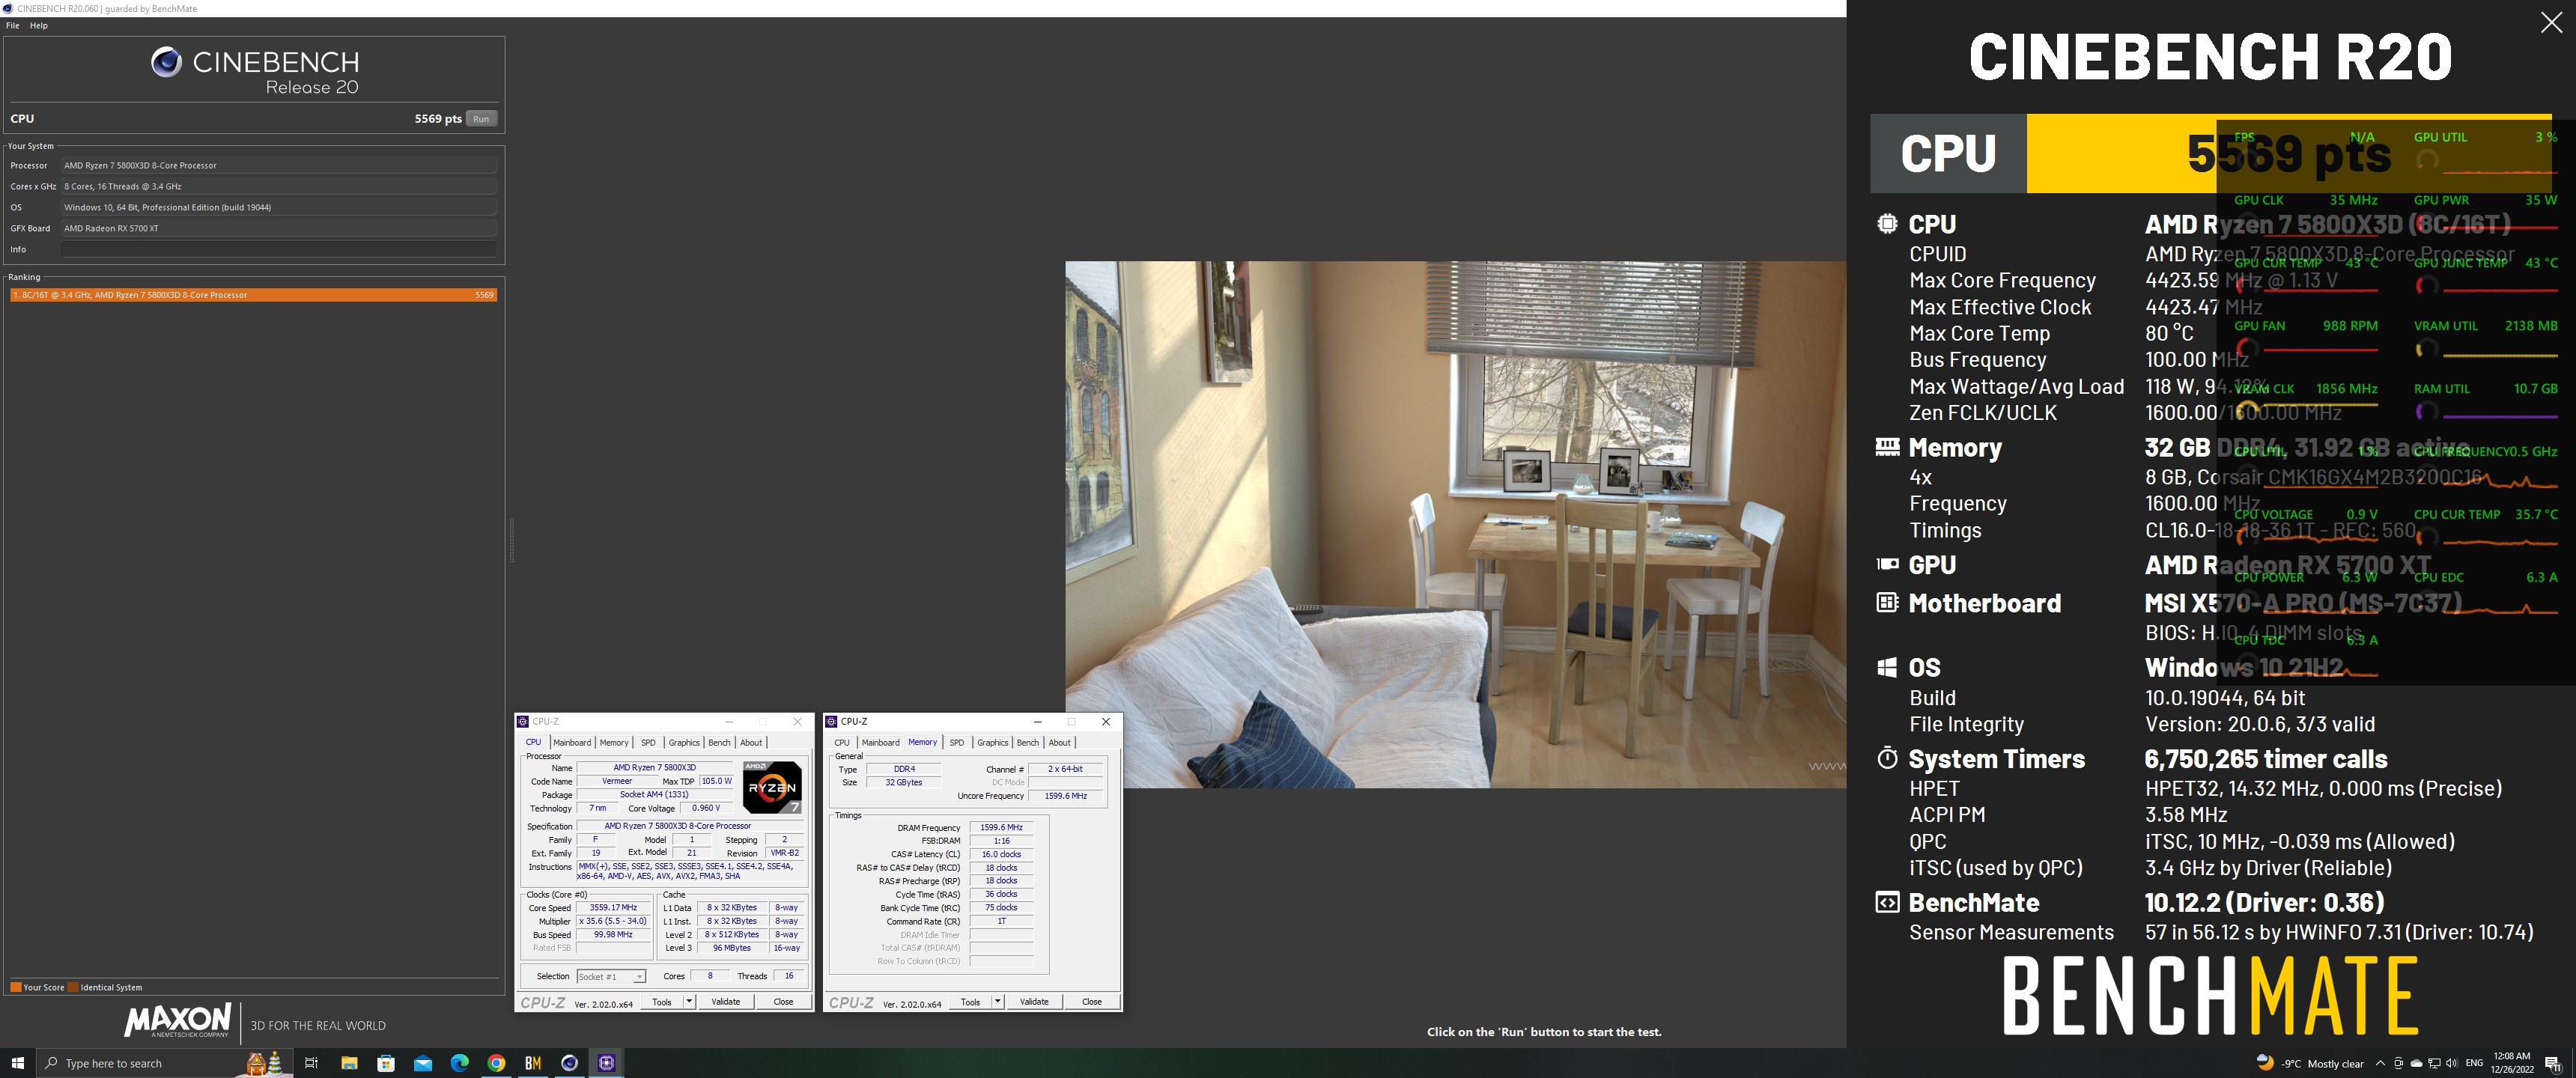Viewport: 2576px width, 1078px height.
Task: Click the MAXON logo
Action: (178, 1021)
